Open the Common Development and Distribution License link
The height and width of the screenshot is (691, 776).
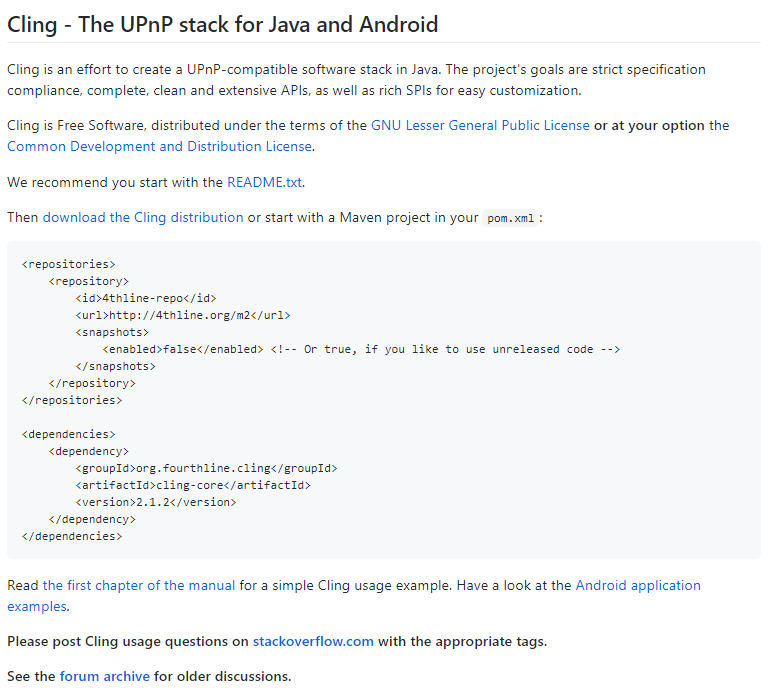(x=159, y=147)
